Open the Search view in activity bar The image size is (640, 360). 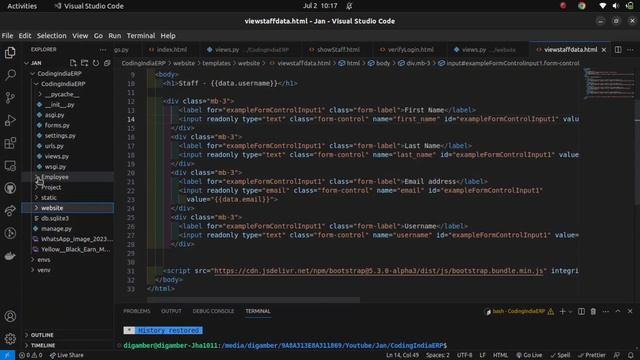tap(10, 75)
